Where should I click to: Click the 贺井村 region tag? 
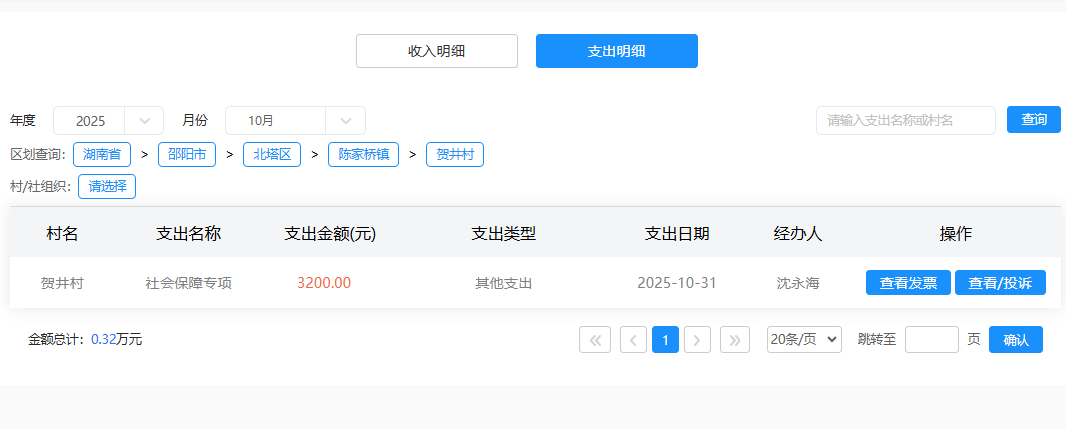[x=455, y=155]
